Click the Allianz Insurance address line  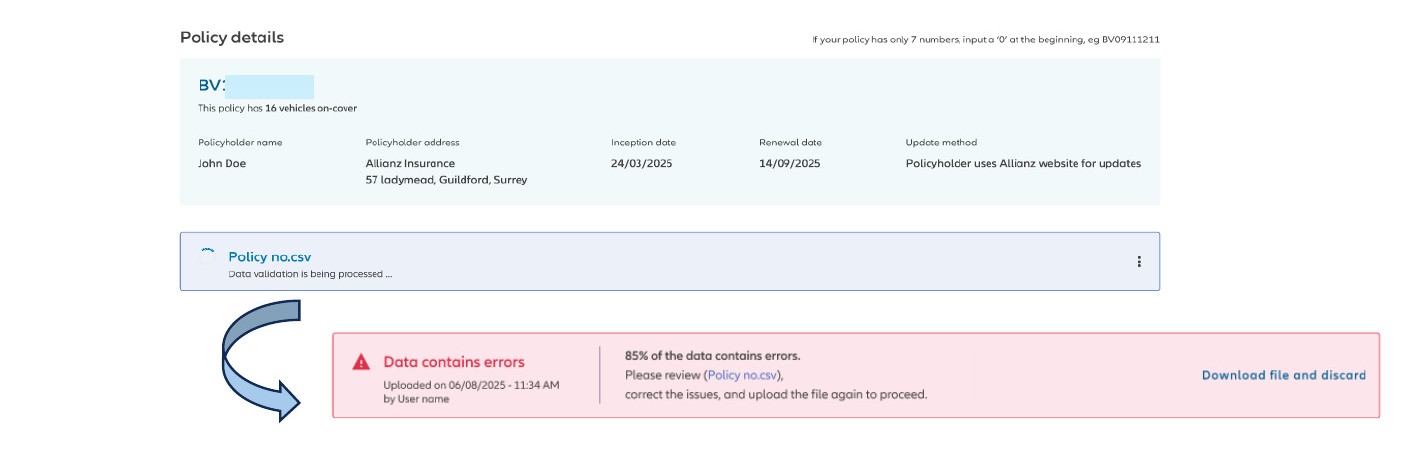tap(410, 163)
